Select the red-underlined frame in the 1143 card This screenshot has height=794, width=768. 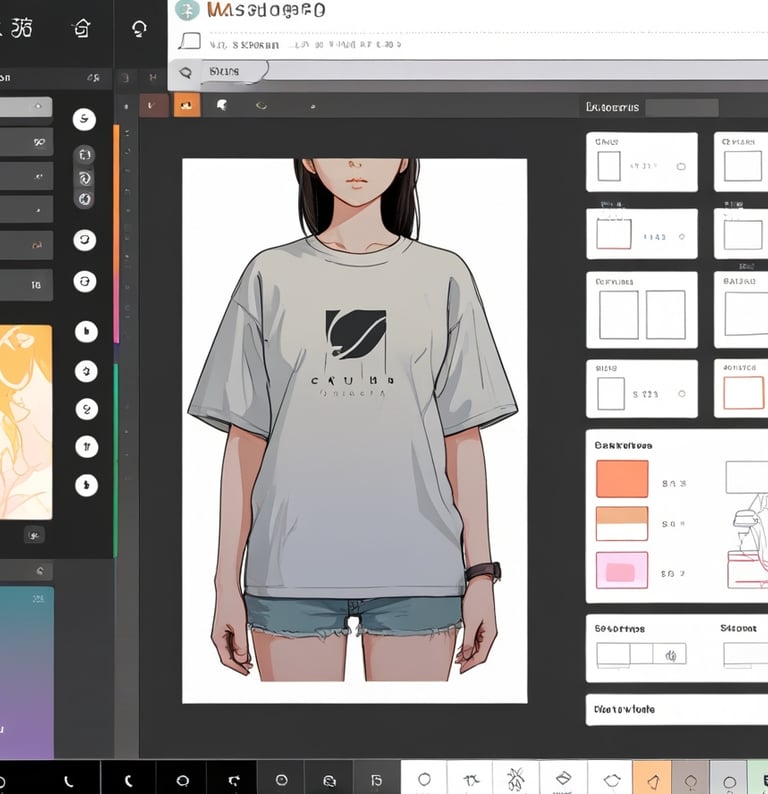(x=614, y=234)
